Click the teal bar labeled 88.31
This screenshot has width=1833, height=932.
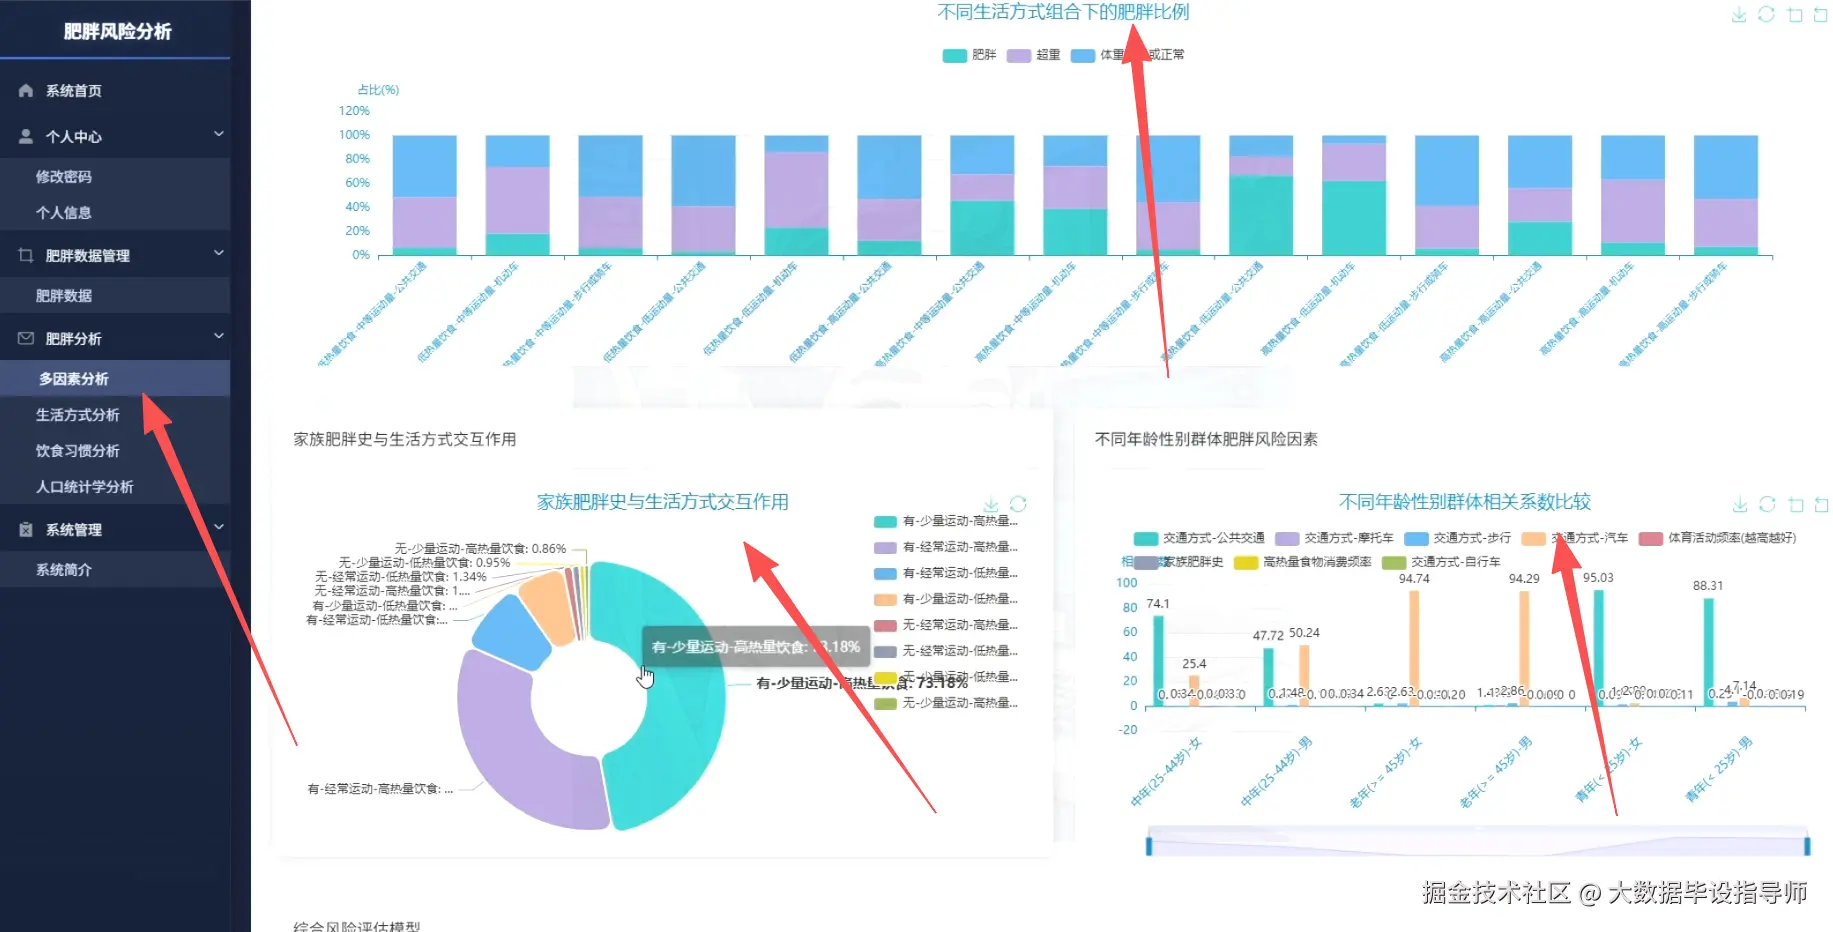pos(1708,652)
